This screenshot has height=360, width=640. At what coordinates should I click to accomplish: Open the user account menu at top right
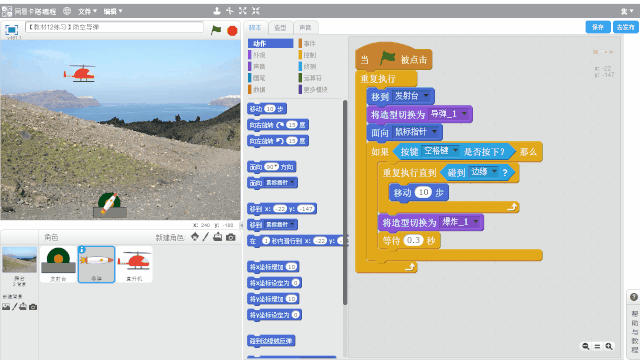point(627,11)
